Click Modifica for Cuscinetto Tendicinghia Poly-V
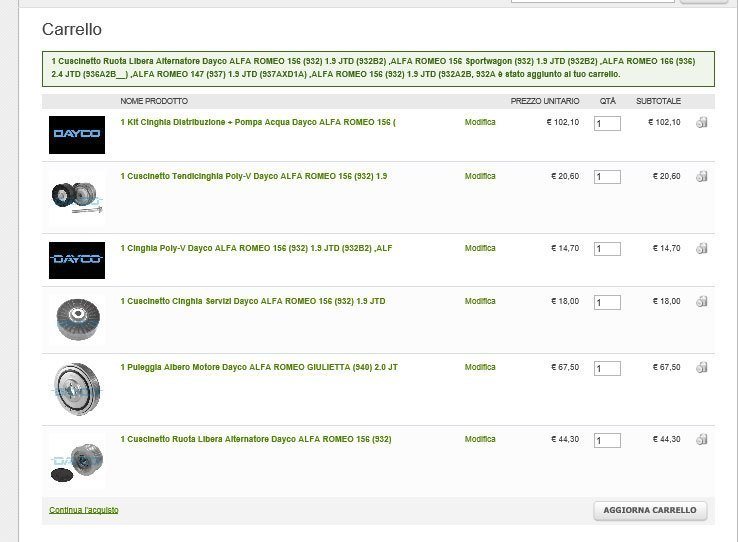738x542 pixels. 480,176
